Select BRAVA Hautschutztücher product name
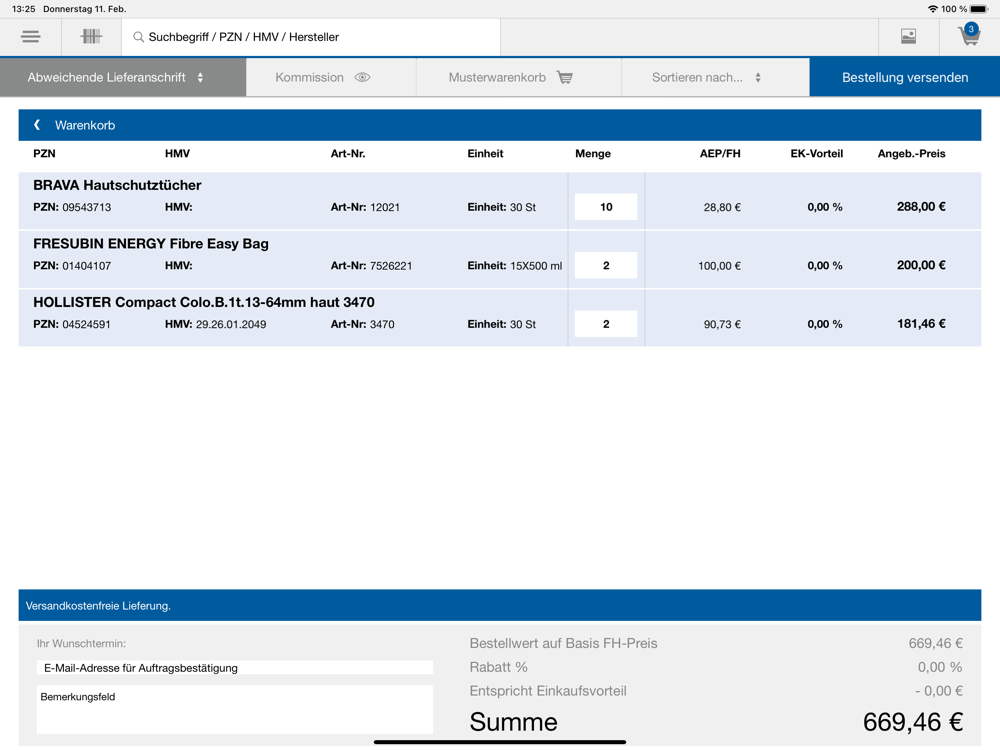Screen dimensions: 1000x750 tap(117, 185)
